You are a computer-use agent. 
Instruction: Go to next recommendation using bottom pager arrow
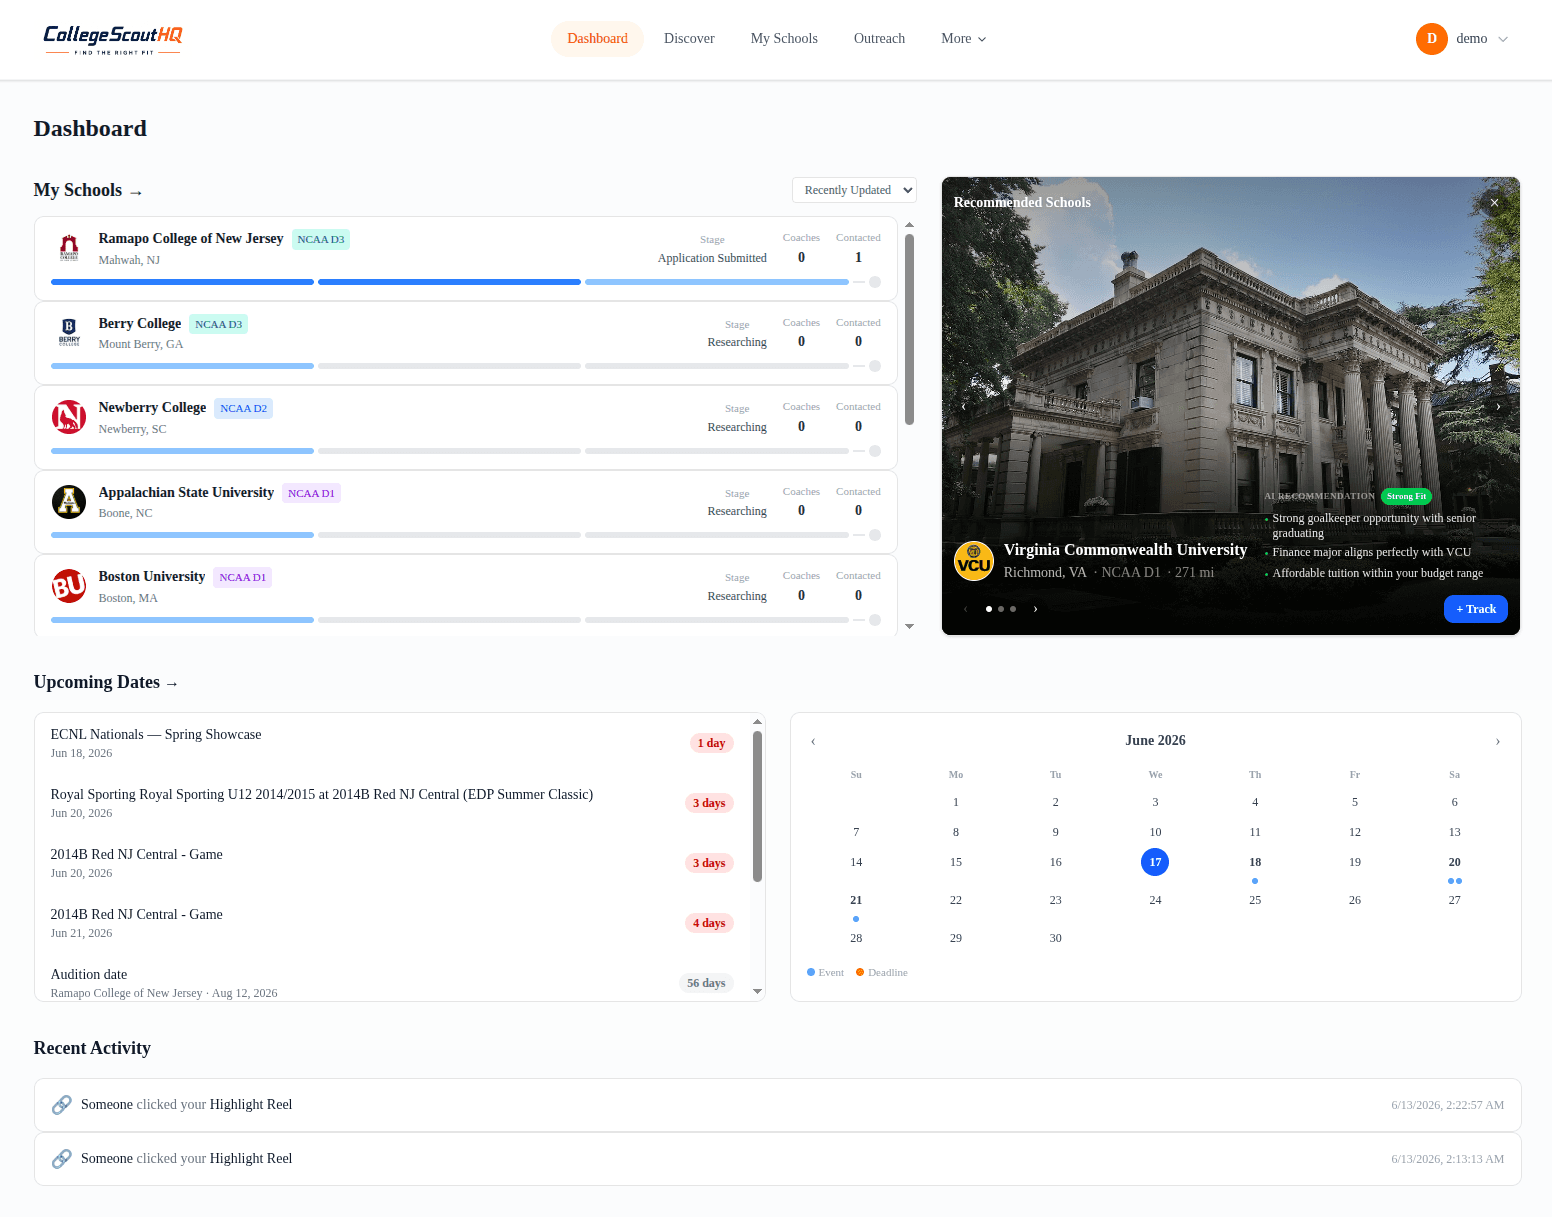click(x=1035, y=609)
